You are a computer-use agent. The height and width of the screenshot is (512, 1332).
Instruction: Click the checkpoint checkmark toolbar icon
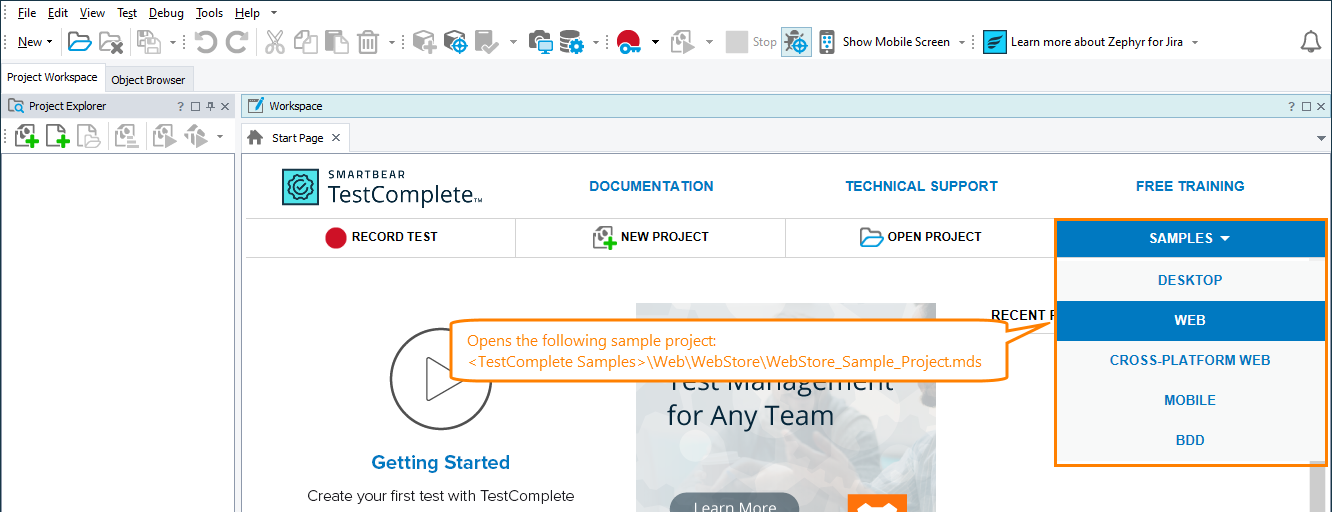point(486,42)
